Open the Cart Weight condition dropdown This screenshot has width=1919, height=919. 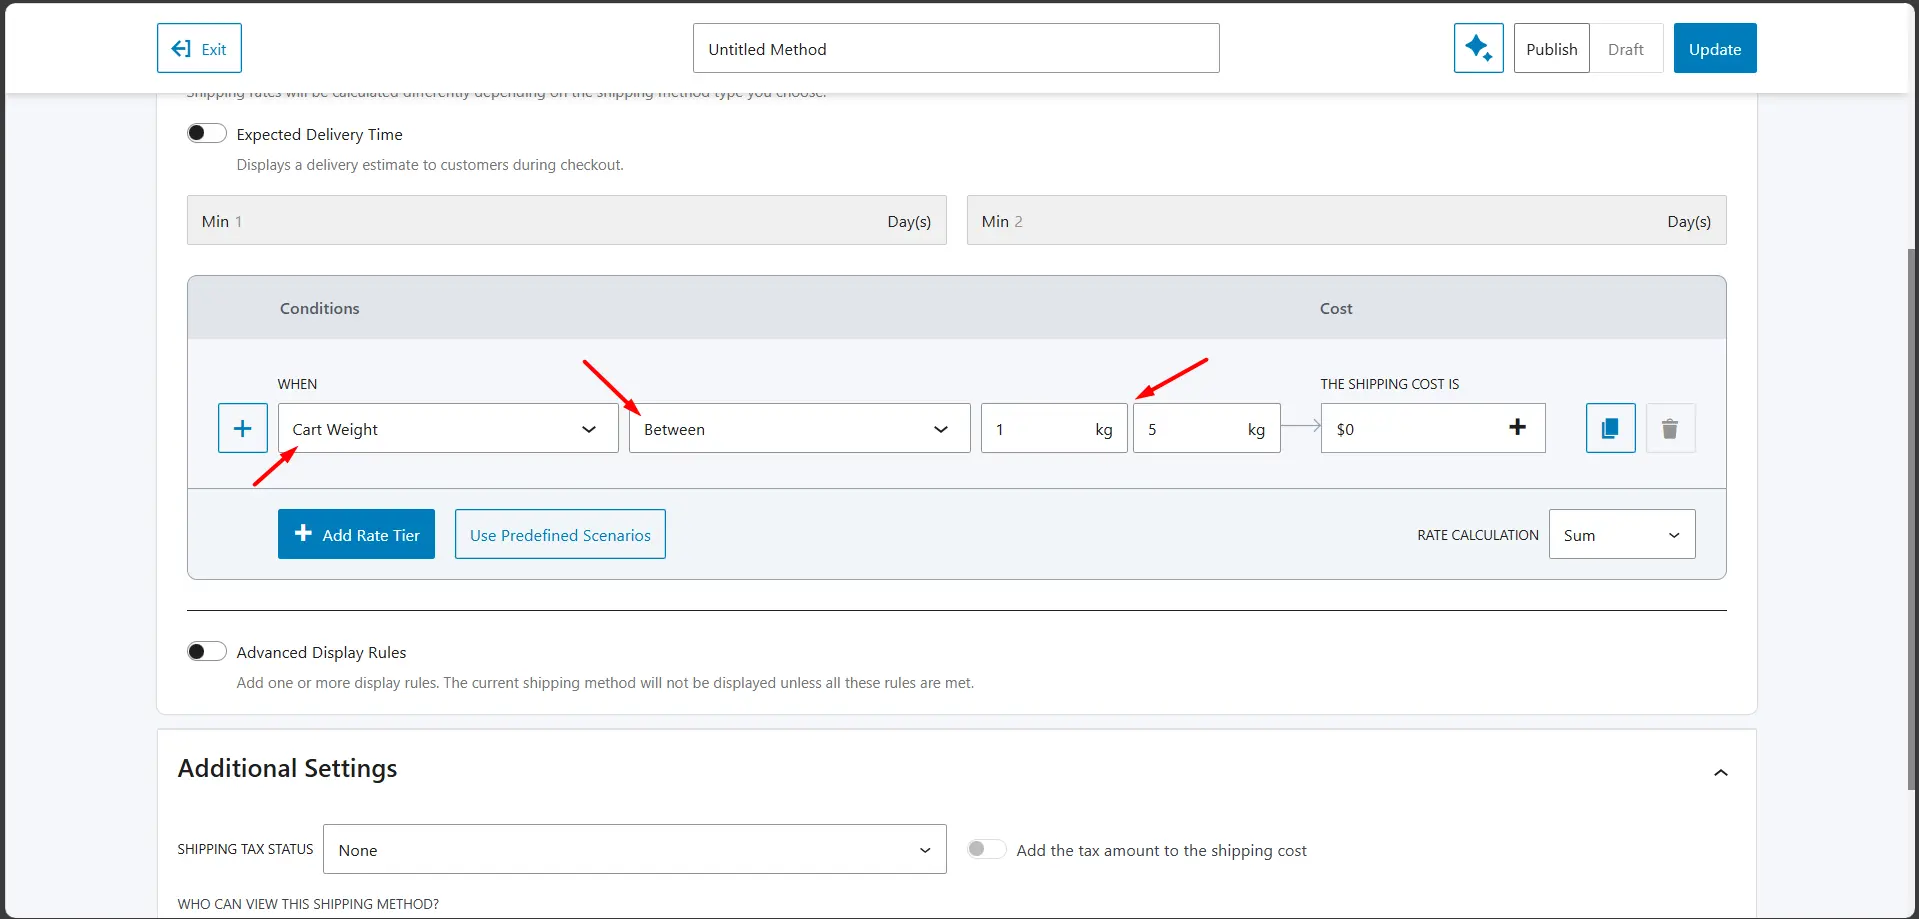click(447, 428)
